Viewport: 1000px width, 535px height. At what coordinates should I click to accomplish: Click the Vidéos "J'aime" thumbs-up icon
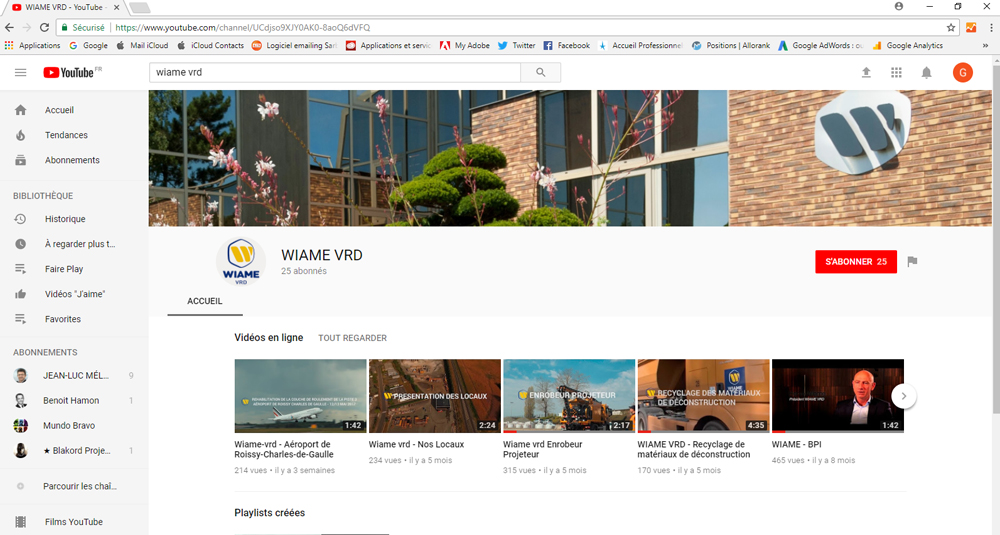tap(20, 294)
